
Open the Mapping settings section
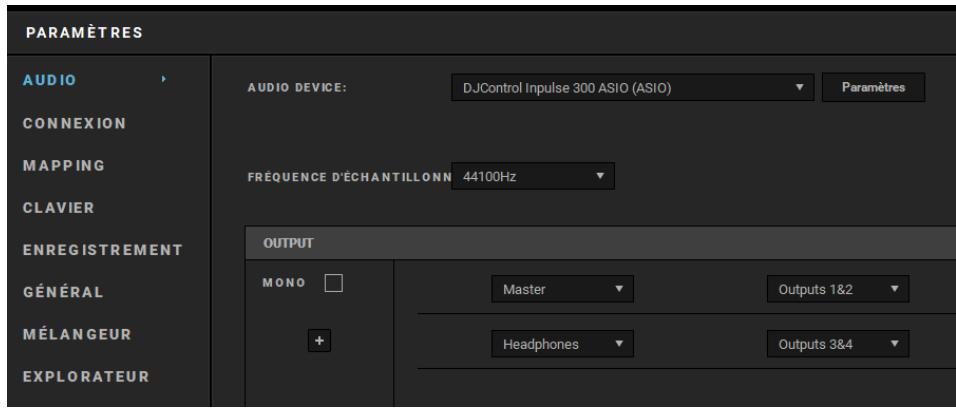(x=64, y=165)
